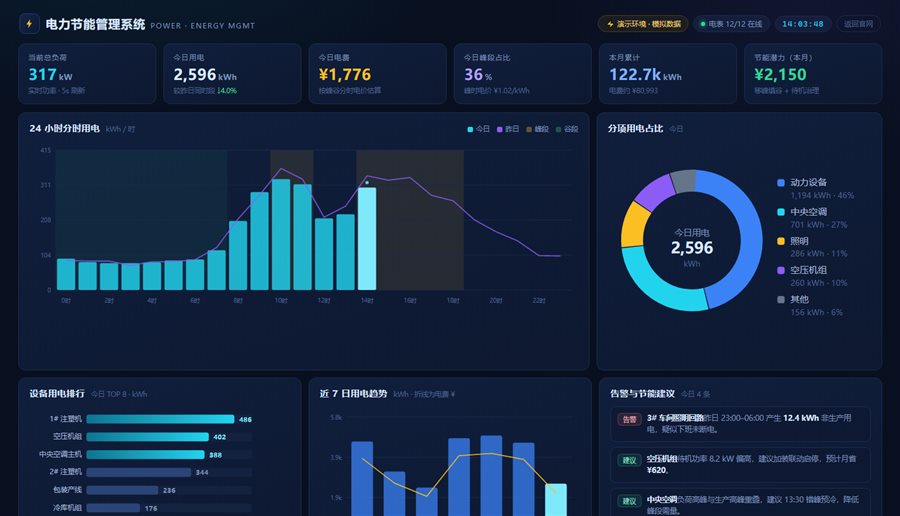Open the 3# 车间照明回路 alert card
This screenshot has width=900, height=516.
(740, 424)
